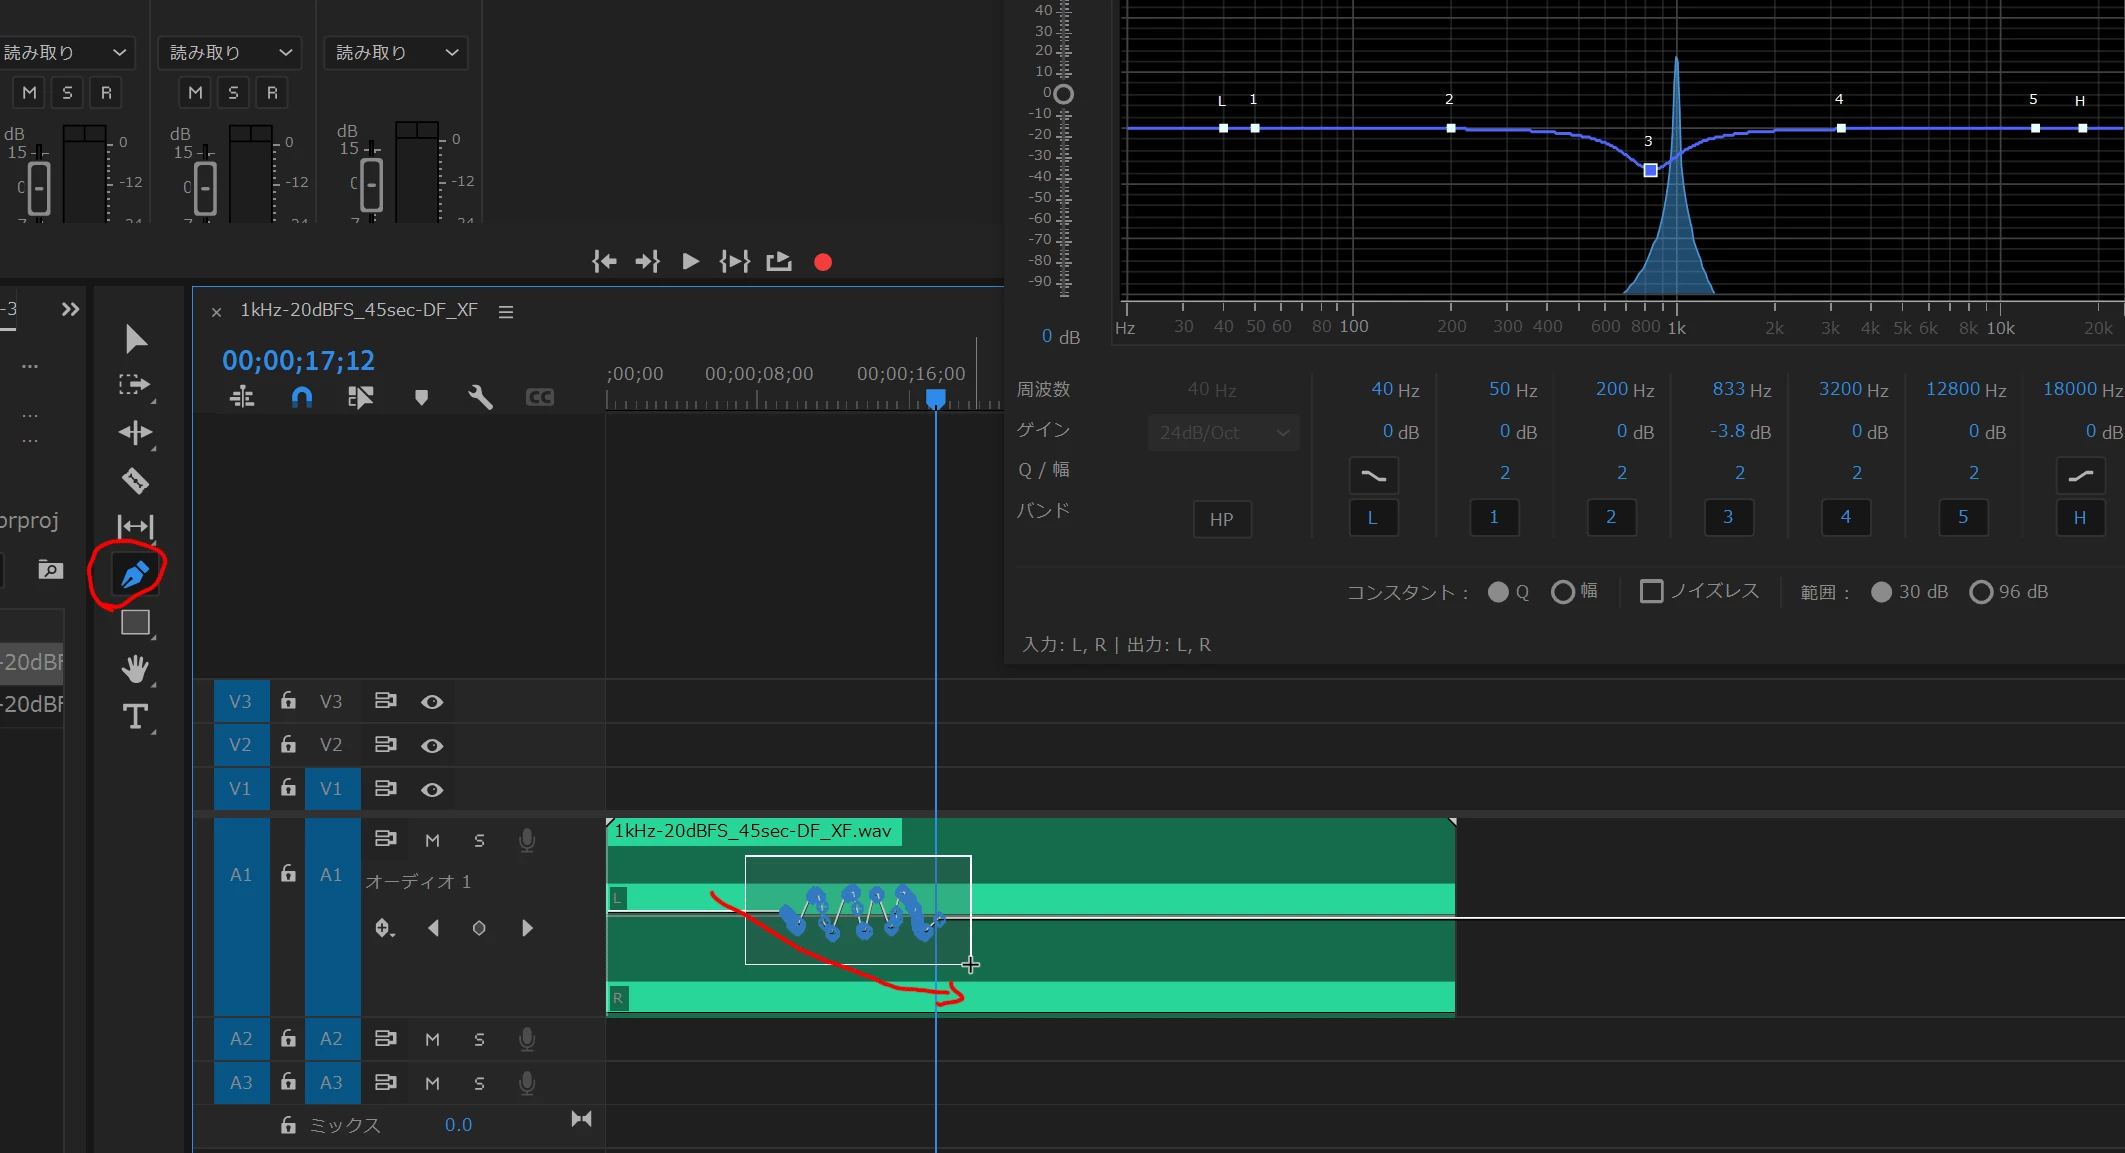This screenshot has height=1153, width=2125.
Task: Expand hidden panel tabs chevron
Action: (x=70, y=309)
